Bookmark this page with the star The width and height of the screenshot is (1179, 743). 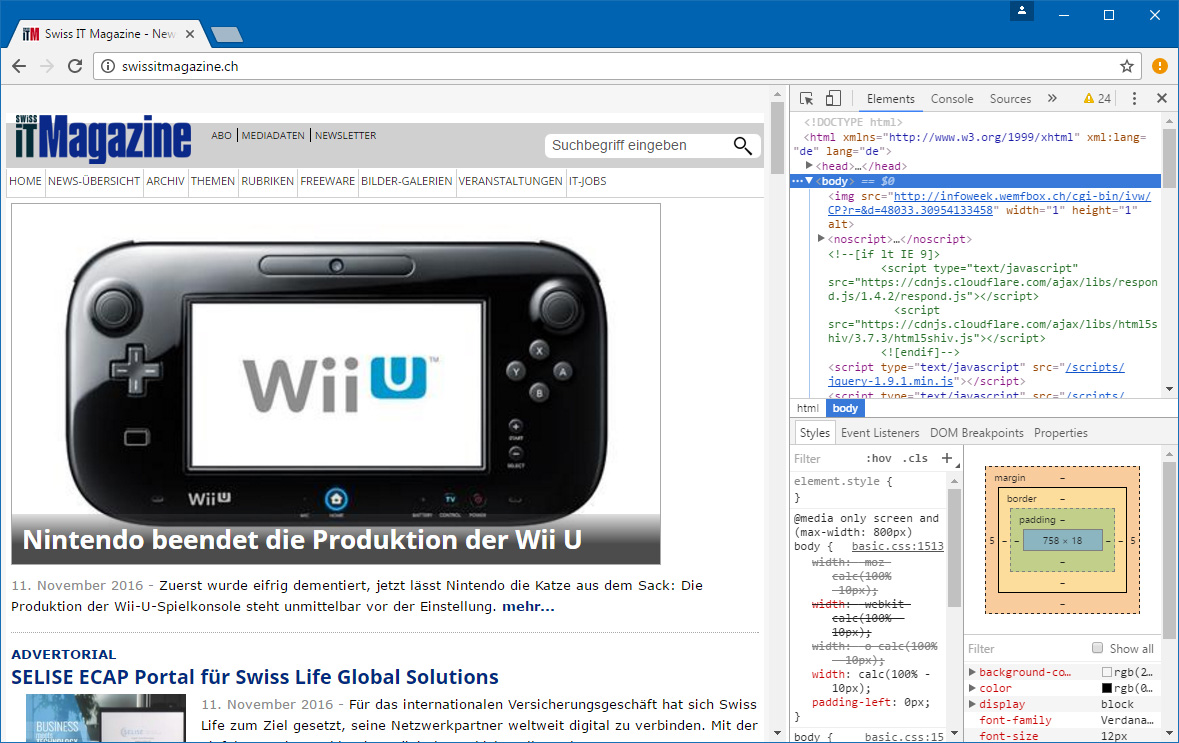pyautogui.click(x=1126, y=66)
